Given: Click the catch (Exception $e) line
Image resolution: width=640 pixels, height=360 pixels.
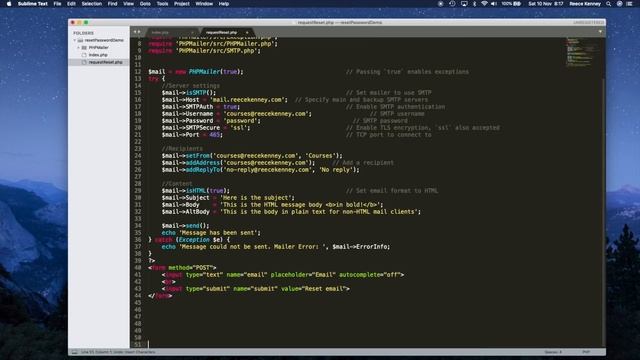Looking at the screenshot, I should [189, 240].
